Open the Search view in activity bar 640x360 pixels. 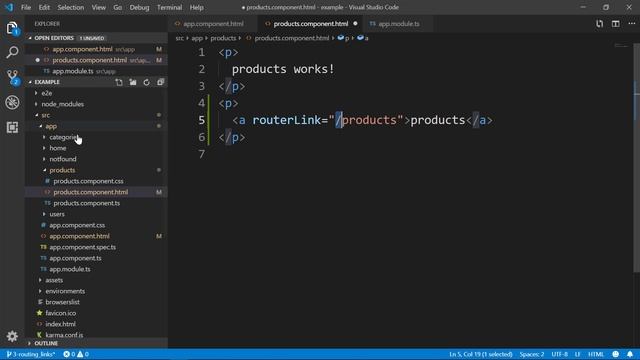coord(12,52)
